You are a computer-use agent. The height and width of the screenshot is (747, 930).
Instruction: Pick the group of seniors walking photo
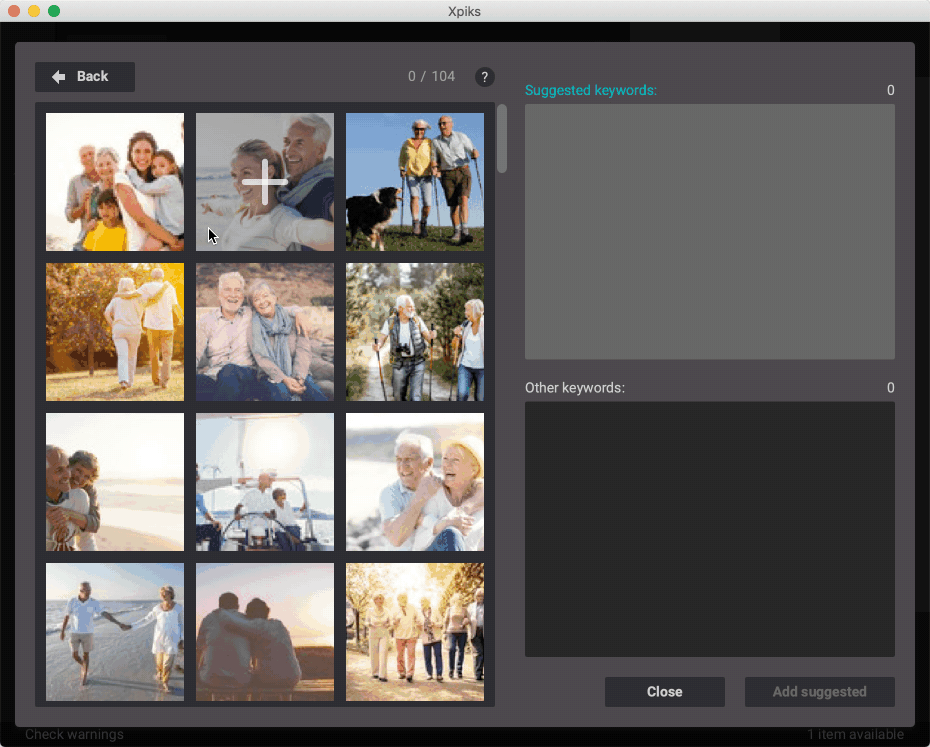pos(415,632)
